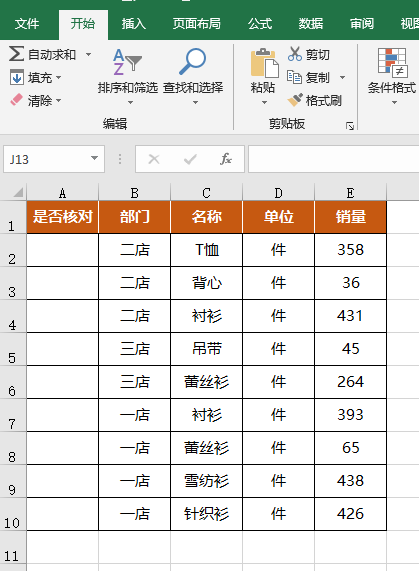The height and width of the screenshot is (571, 419).
Task: Click the select-all corner triangle
Action: (x=18, y=192)
